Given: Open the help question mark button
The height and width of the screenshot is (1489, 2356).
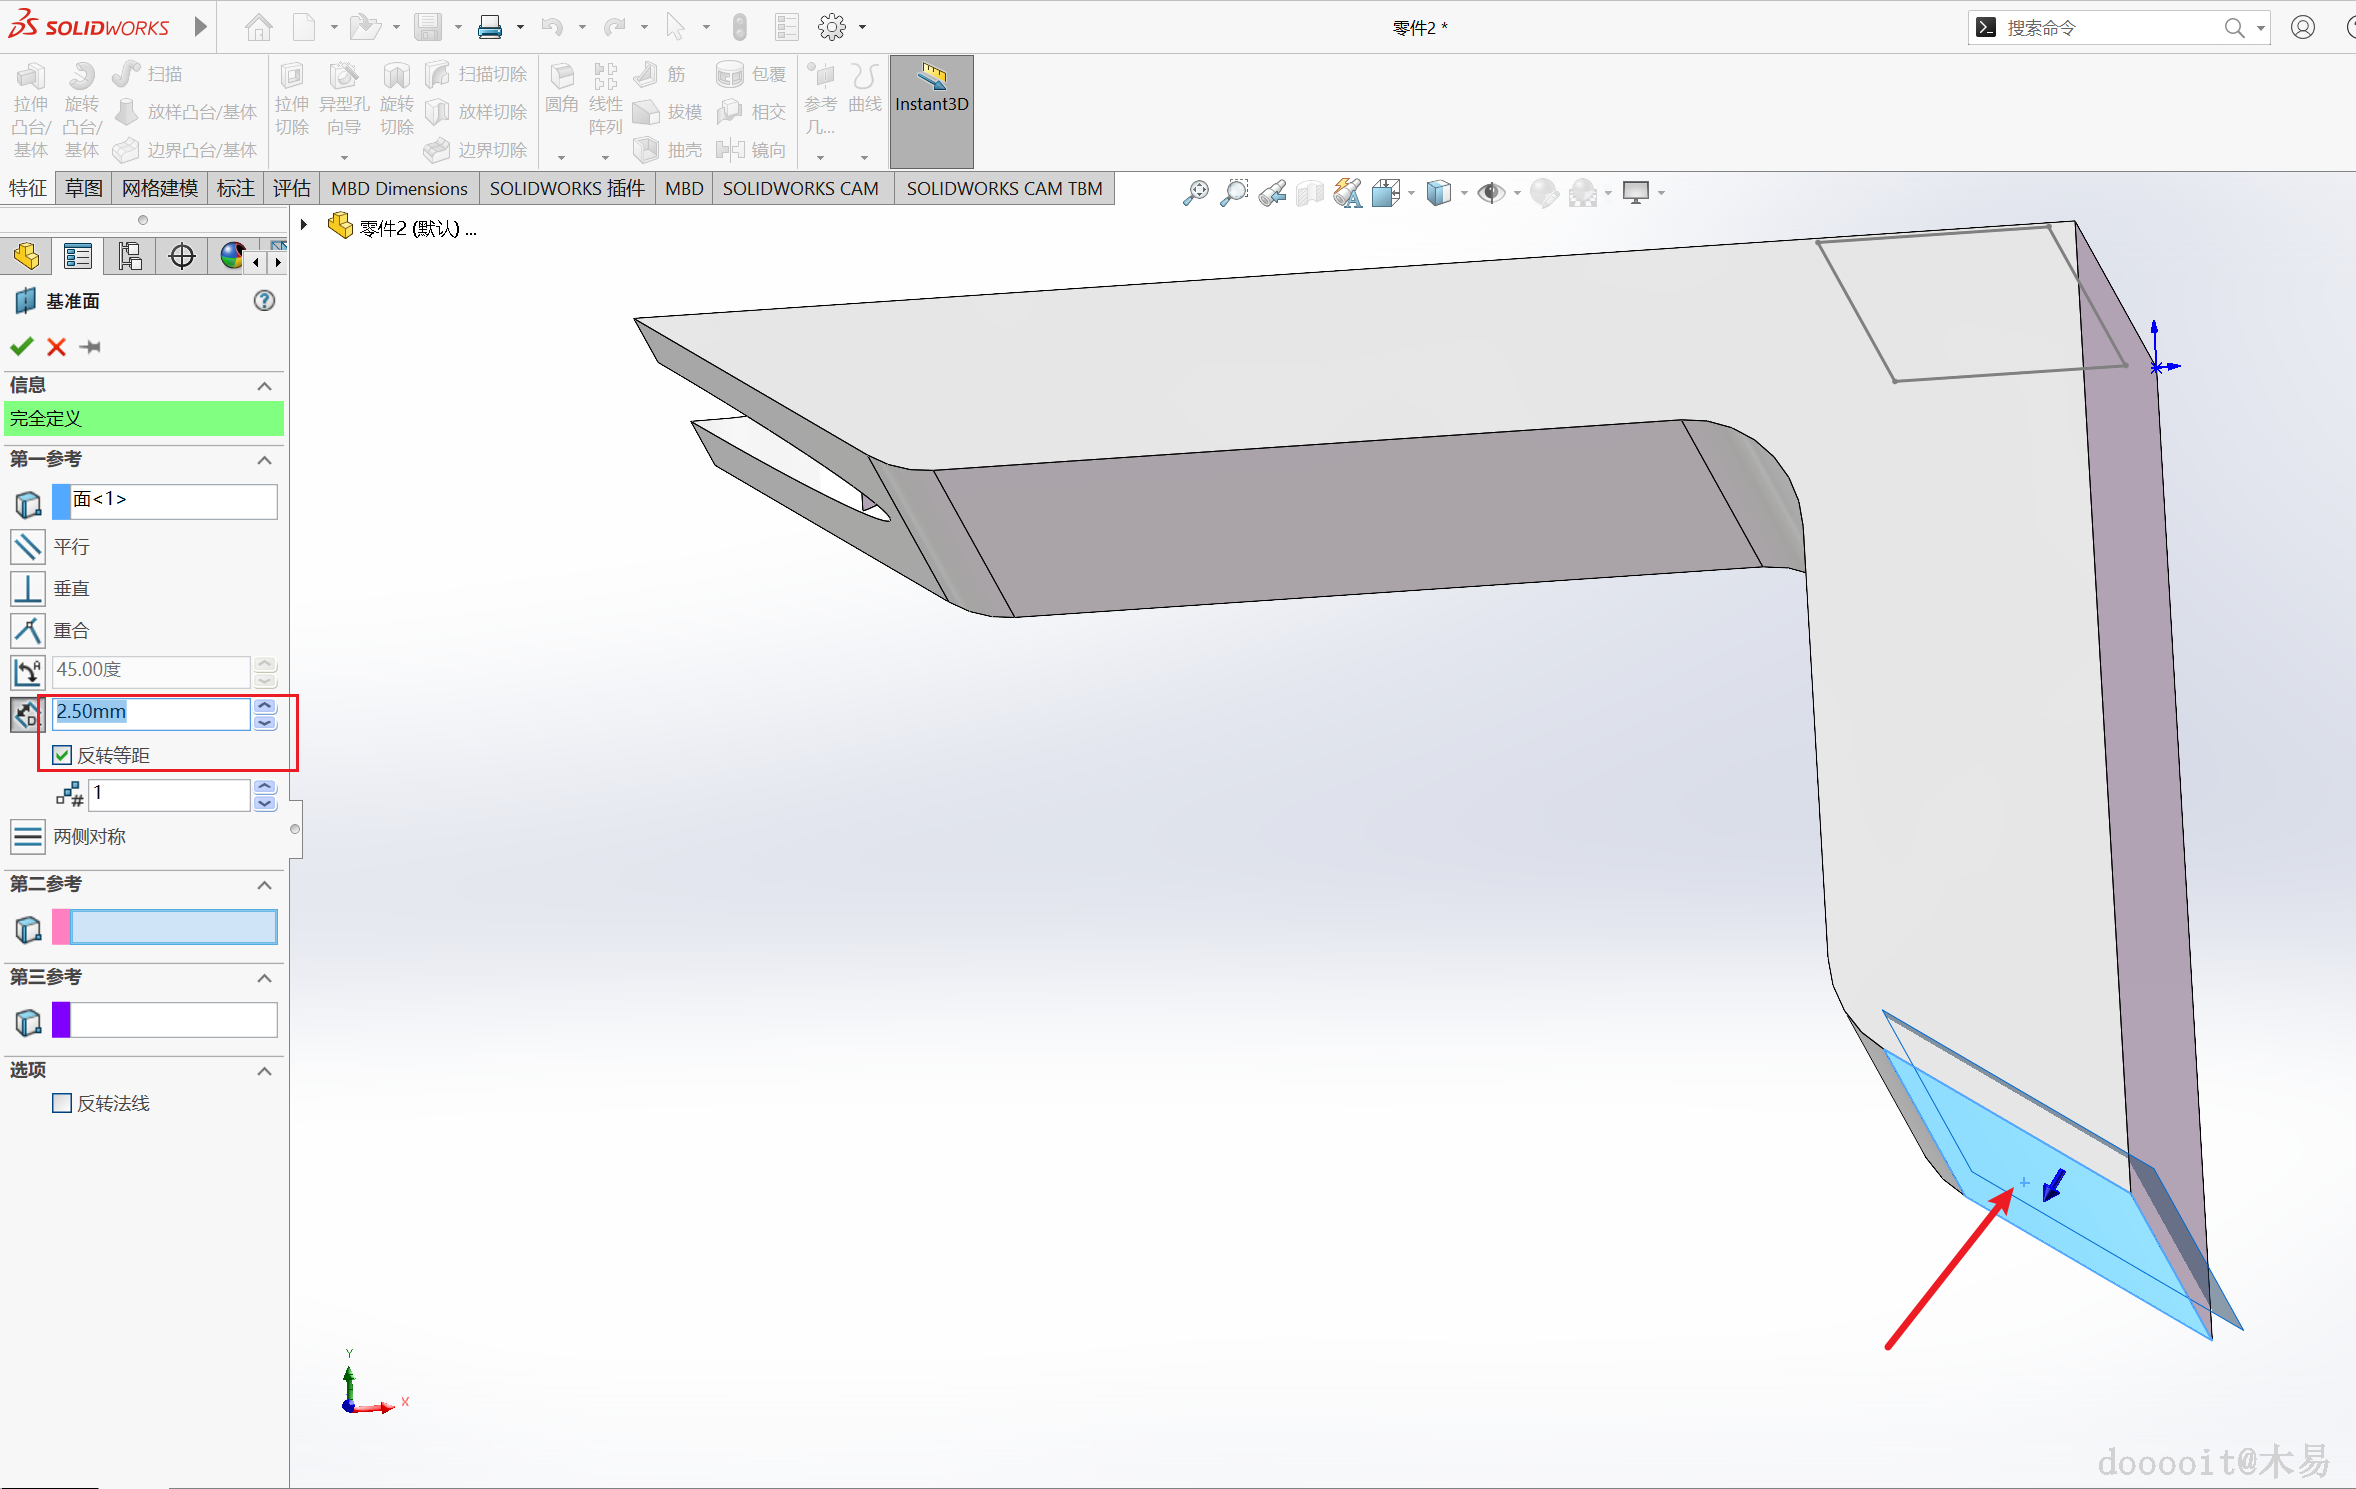Looking at the screenshot, I should pos(264,301).
